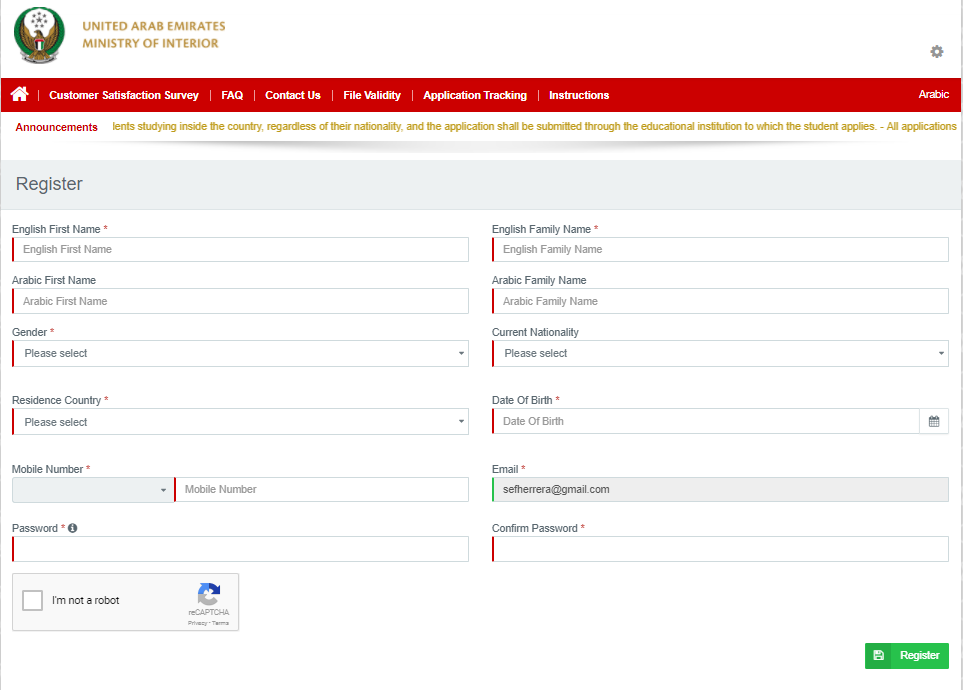The height and width of the screenshot is (690, 963).
Task: Click the UAE Ministry of Interior emblem logo
Action: coord(39,35)
